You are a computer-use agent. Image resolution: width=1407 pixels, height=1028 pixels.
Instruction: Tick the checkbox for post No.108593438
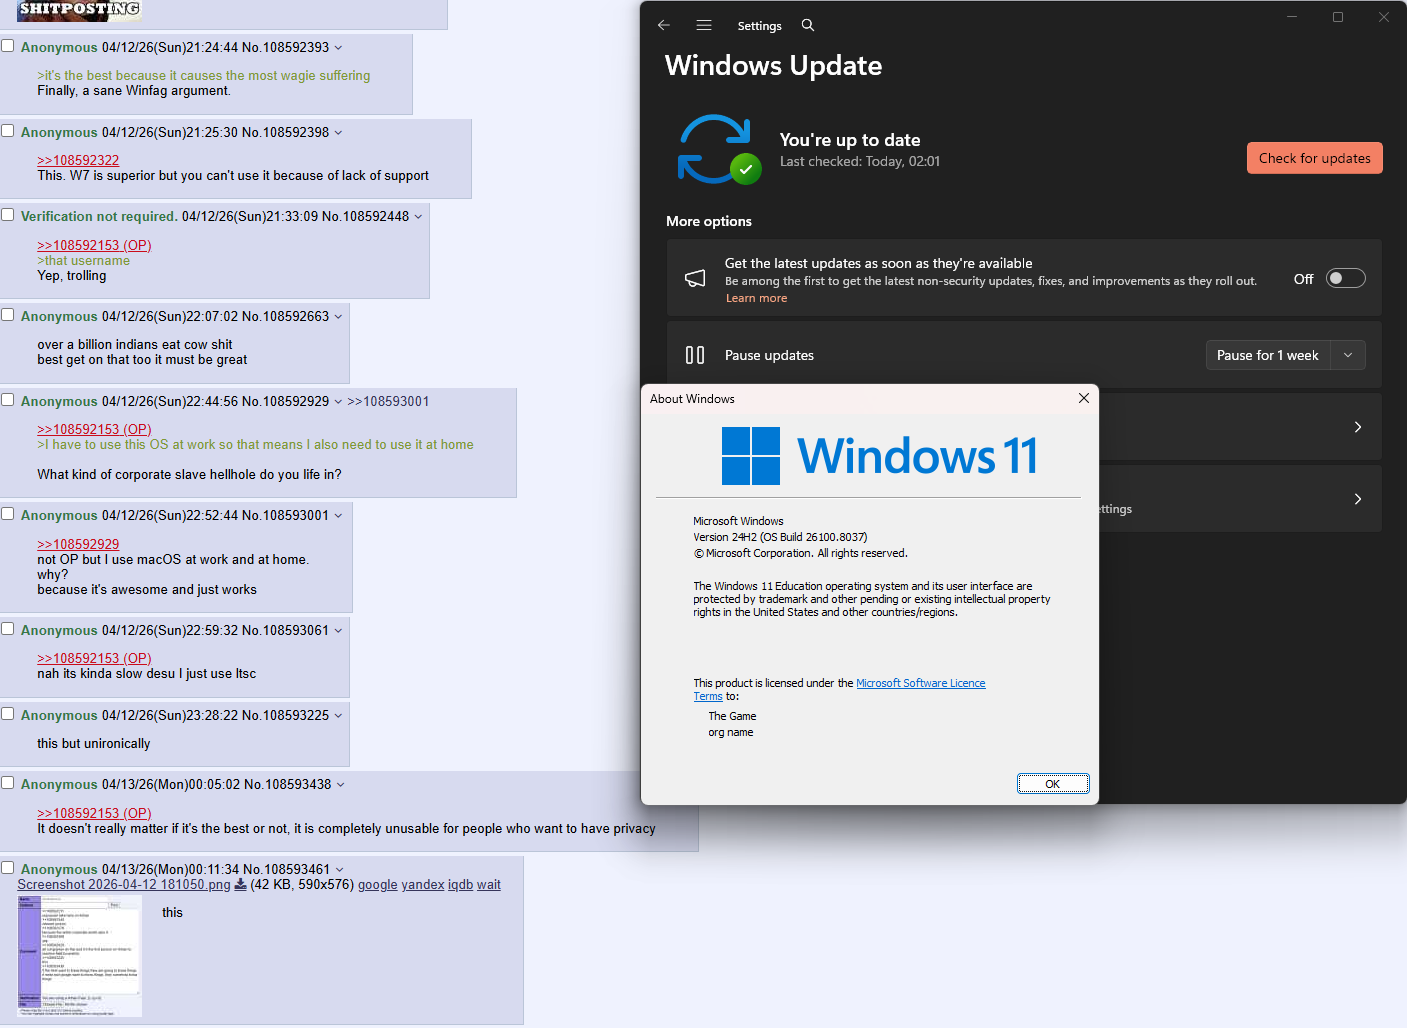click(x=8, y=783)
